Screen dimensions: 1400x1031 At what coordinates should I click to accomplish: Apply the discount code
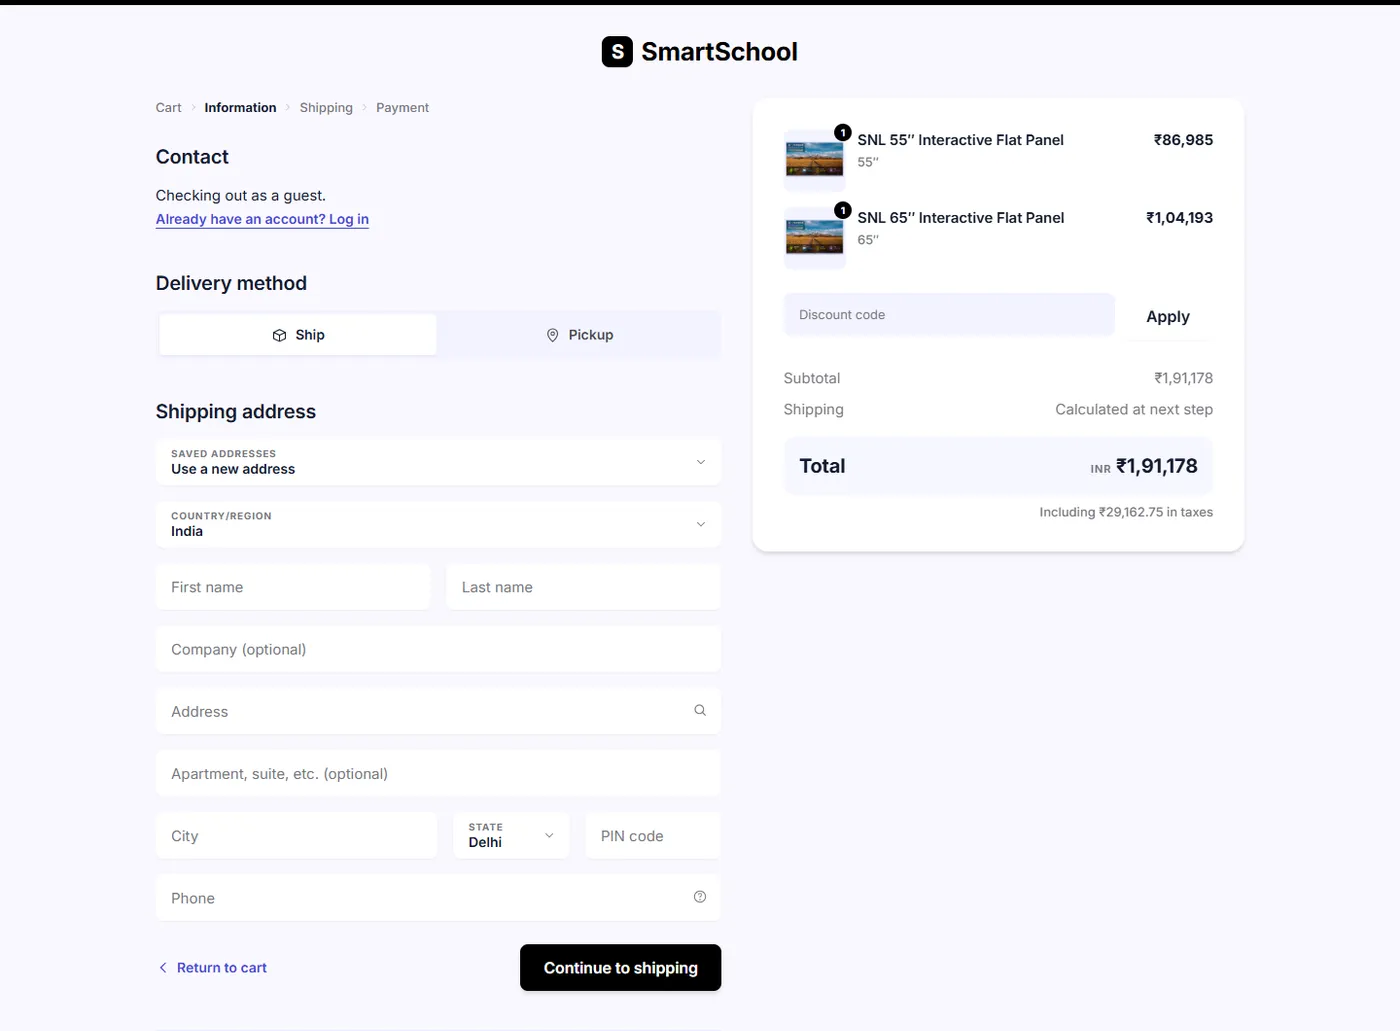[x=1168, y=316]
